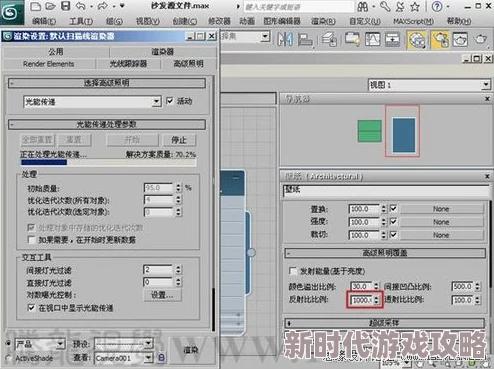The height and width of the screenshot is (369, 494).
Task: Open the 产品 mode dropdown arrow
Action: pyautogui.click(x=60, y=344)
